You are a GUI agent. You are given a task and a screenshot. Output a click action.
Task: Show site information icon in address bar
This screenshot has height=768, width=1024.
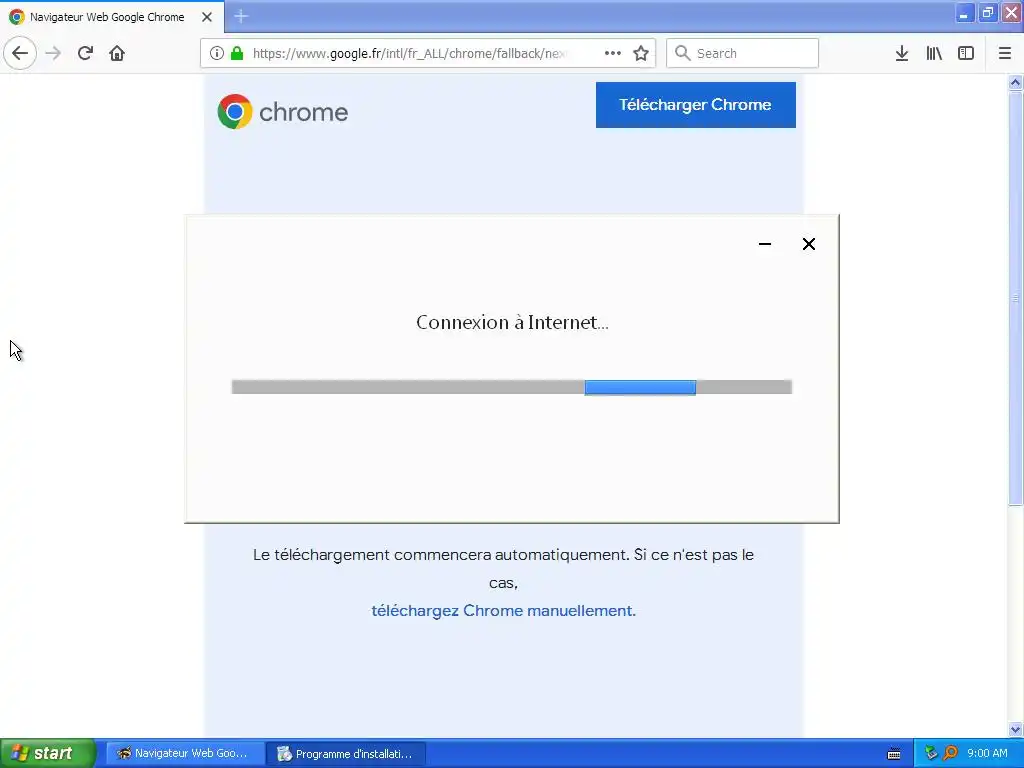217,53
